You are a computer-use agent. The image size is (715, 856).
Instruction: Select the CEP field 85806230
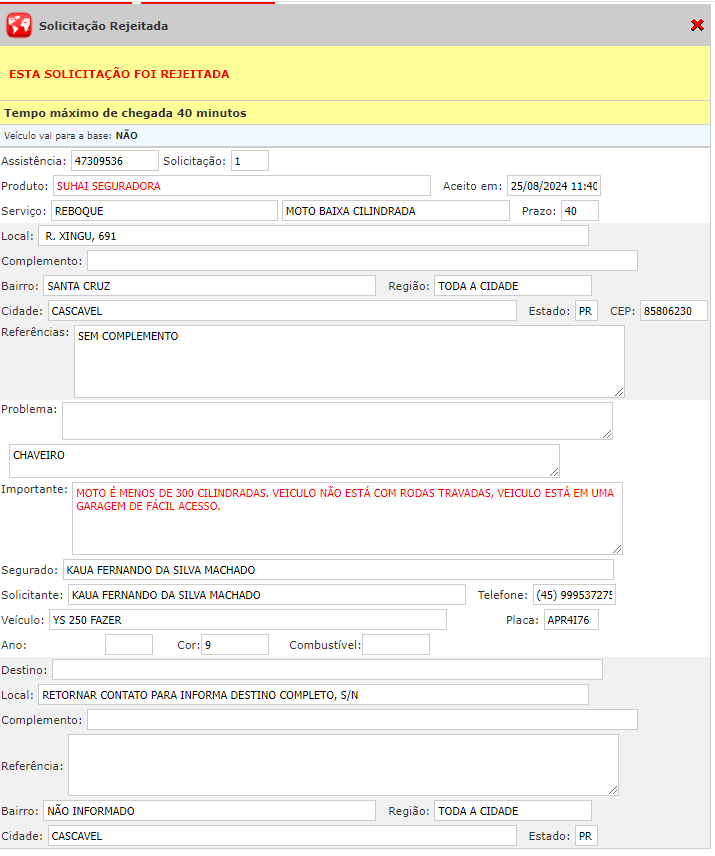click(x=674, y=311)
